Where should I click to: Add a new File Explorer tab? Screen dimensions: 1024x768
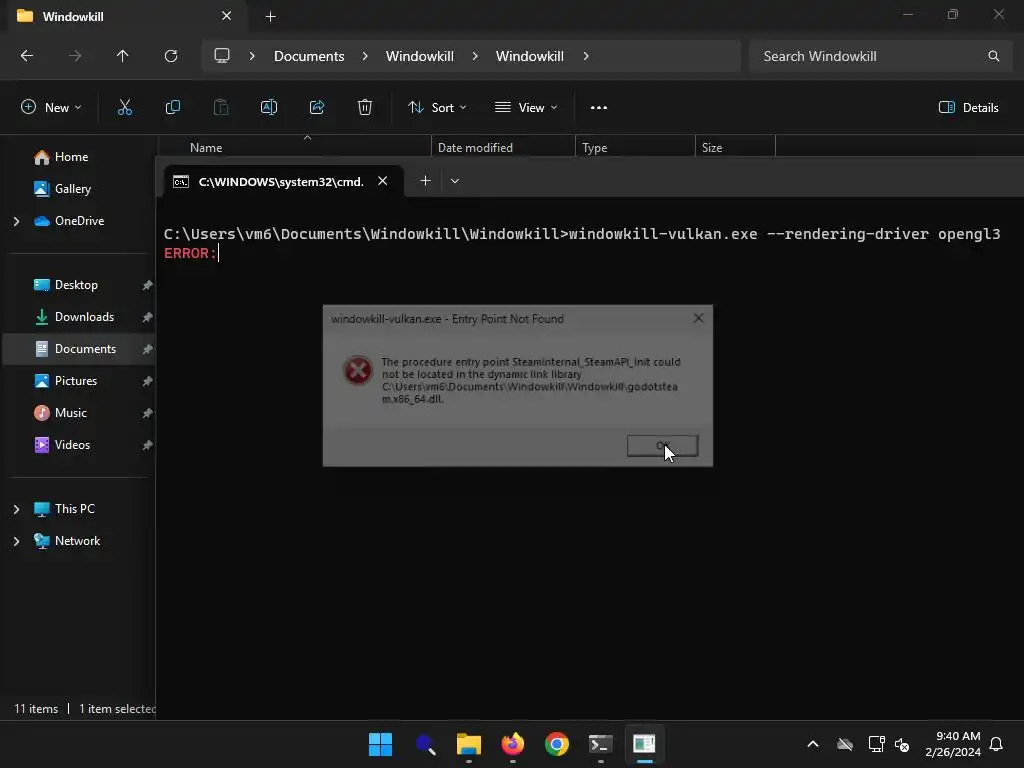(270, 16)
